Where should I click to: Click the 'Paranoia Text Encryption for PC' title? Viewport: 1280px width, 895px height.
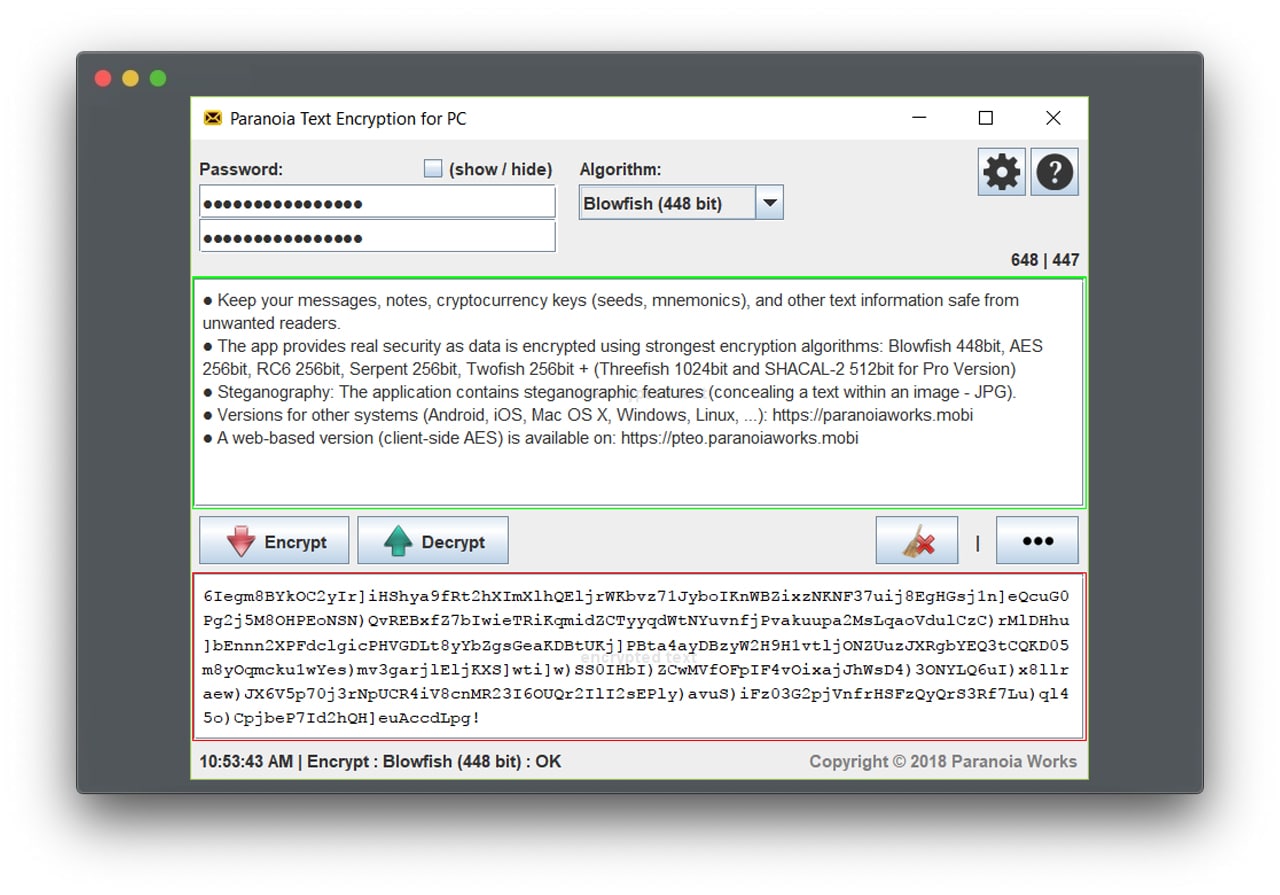click(348, 118)
